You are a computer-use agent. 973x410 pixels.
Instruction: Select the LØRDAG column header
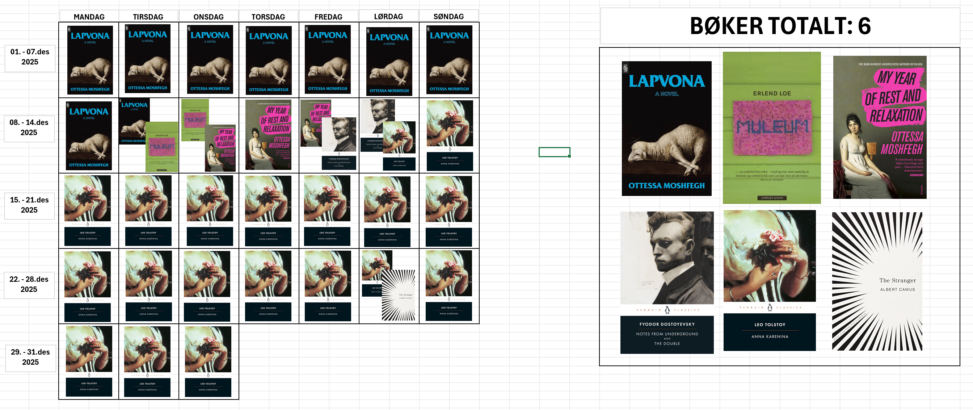[x=389, y=17]
